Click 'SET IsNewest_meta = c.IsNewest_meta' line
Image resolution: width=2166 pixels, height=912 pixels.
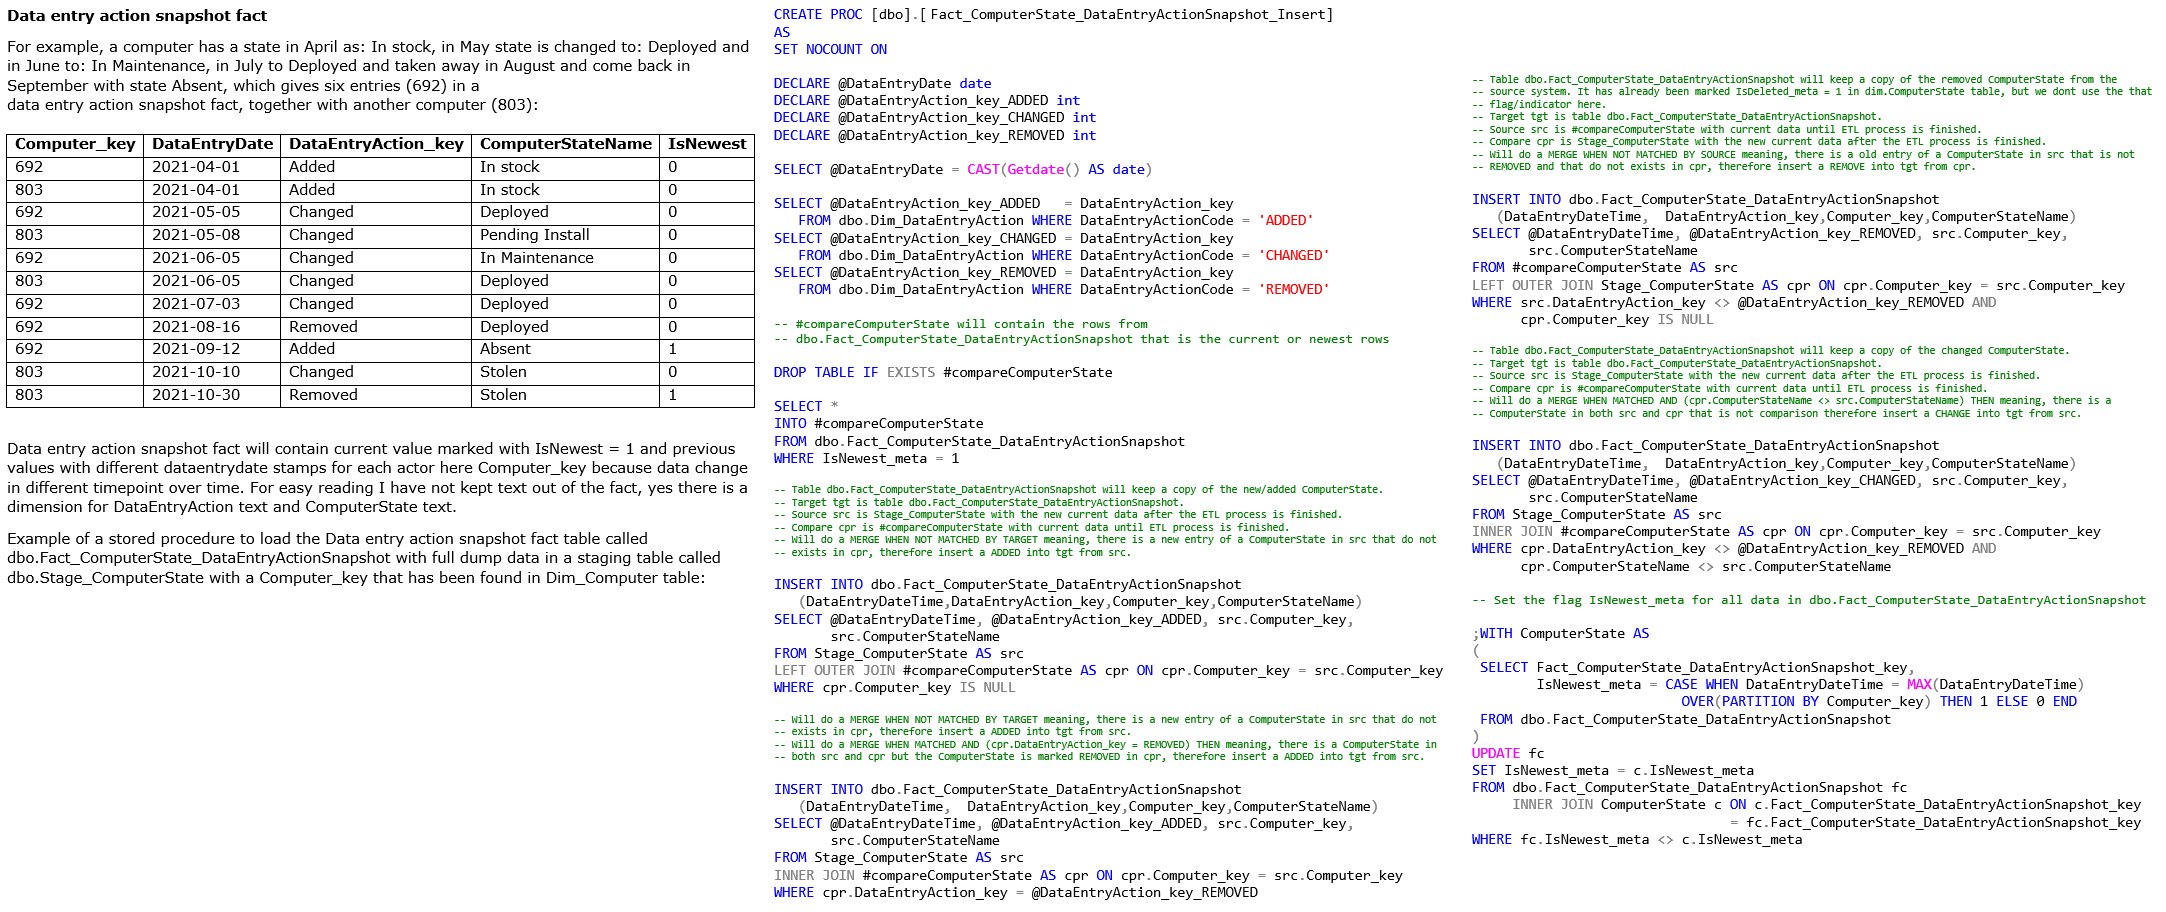click(x=1613, y=771)
